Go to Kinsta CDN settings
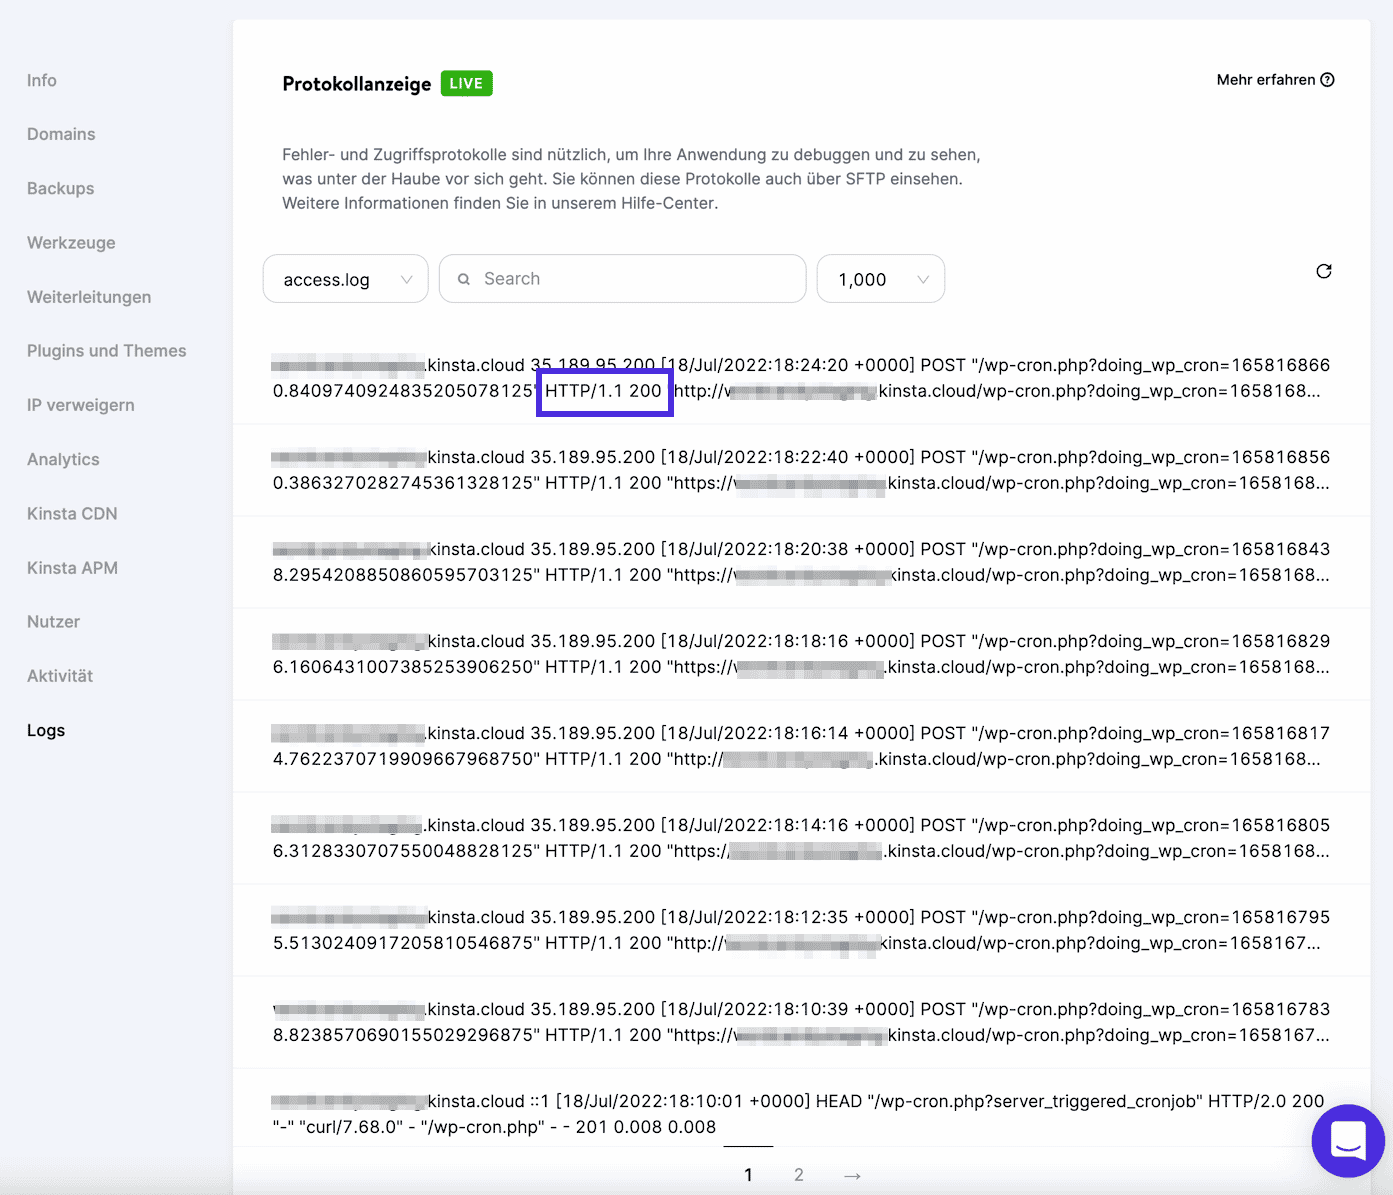 tap(71, 513)
